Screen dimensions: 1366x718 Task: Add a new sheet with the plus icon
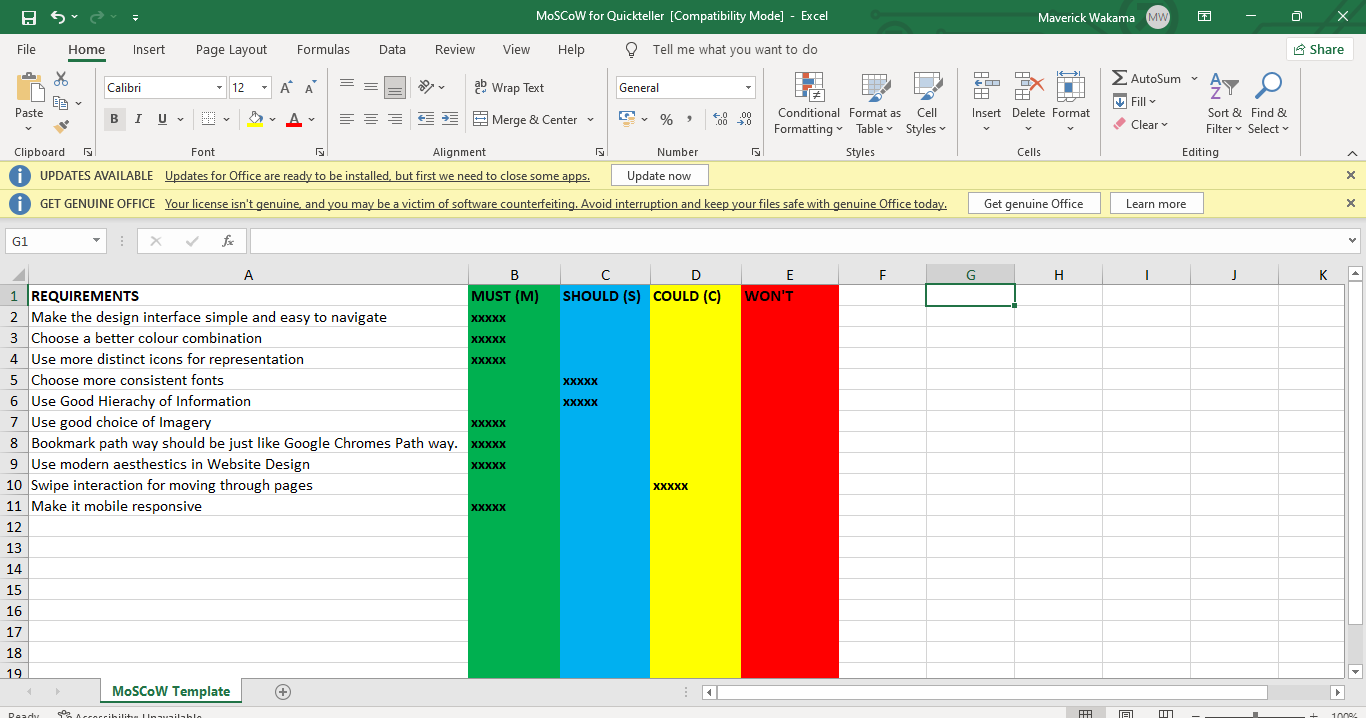(283, 692)
